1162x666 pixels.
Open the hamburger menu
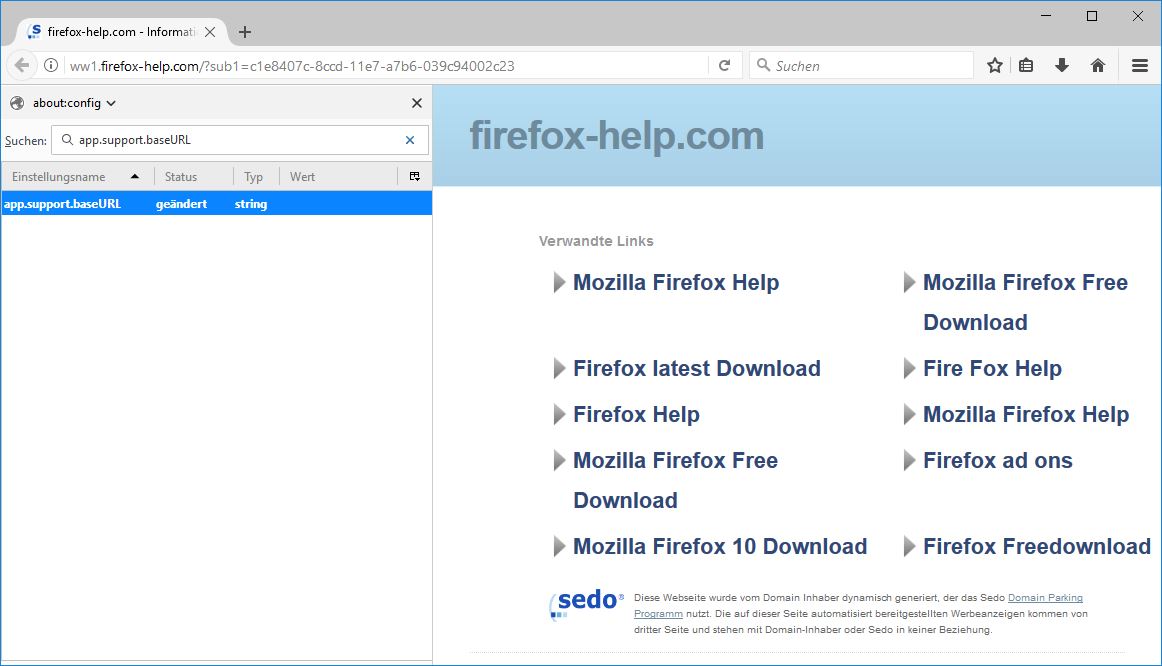(1140, 65)
